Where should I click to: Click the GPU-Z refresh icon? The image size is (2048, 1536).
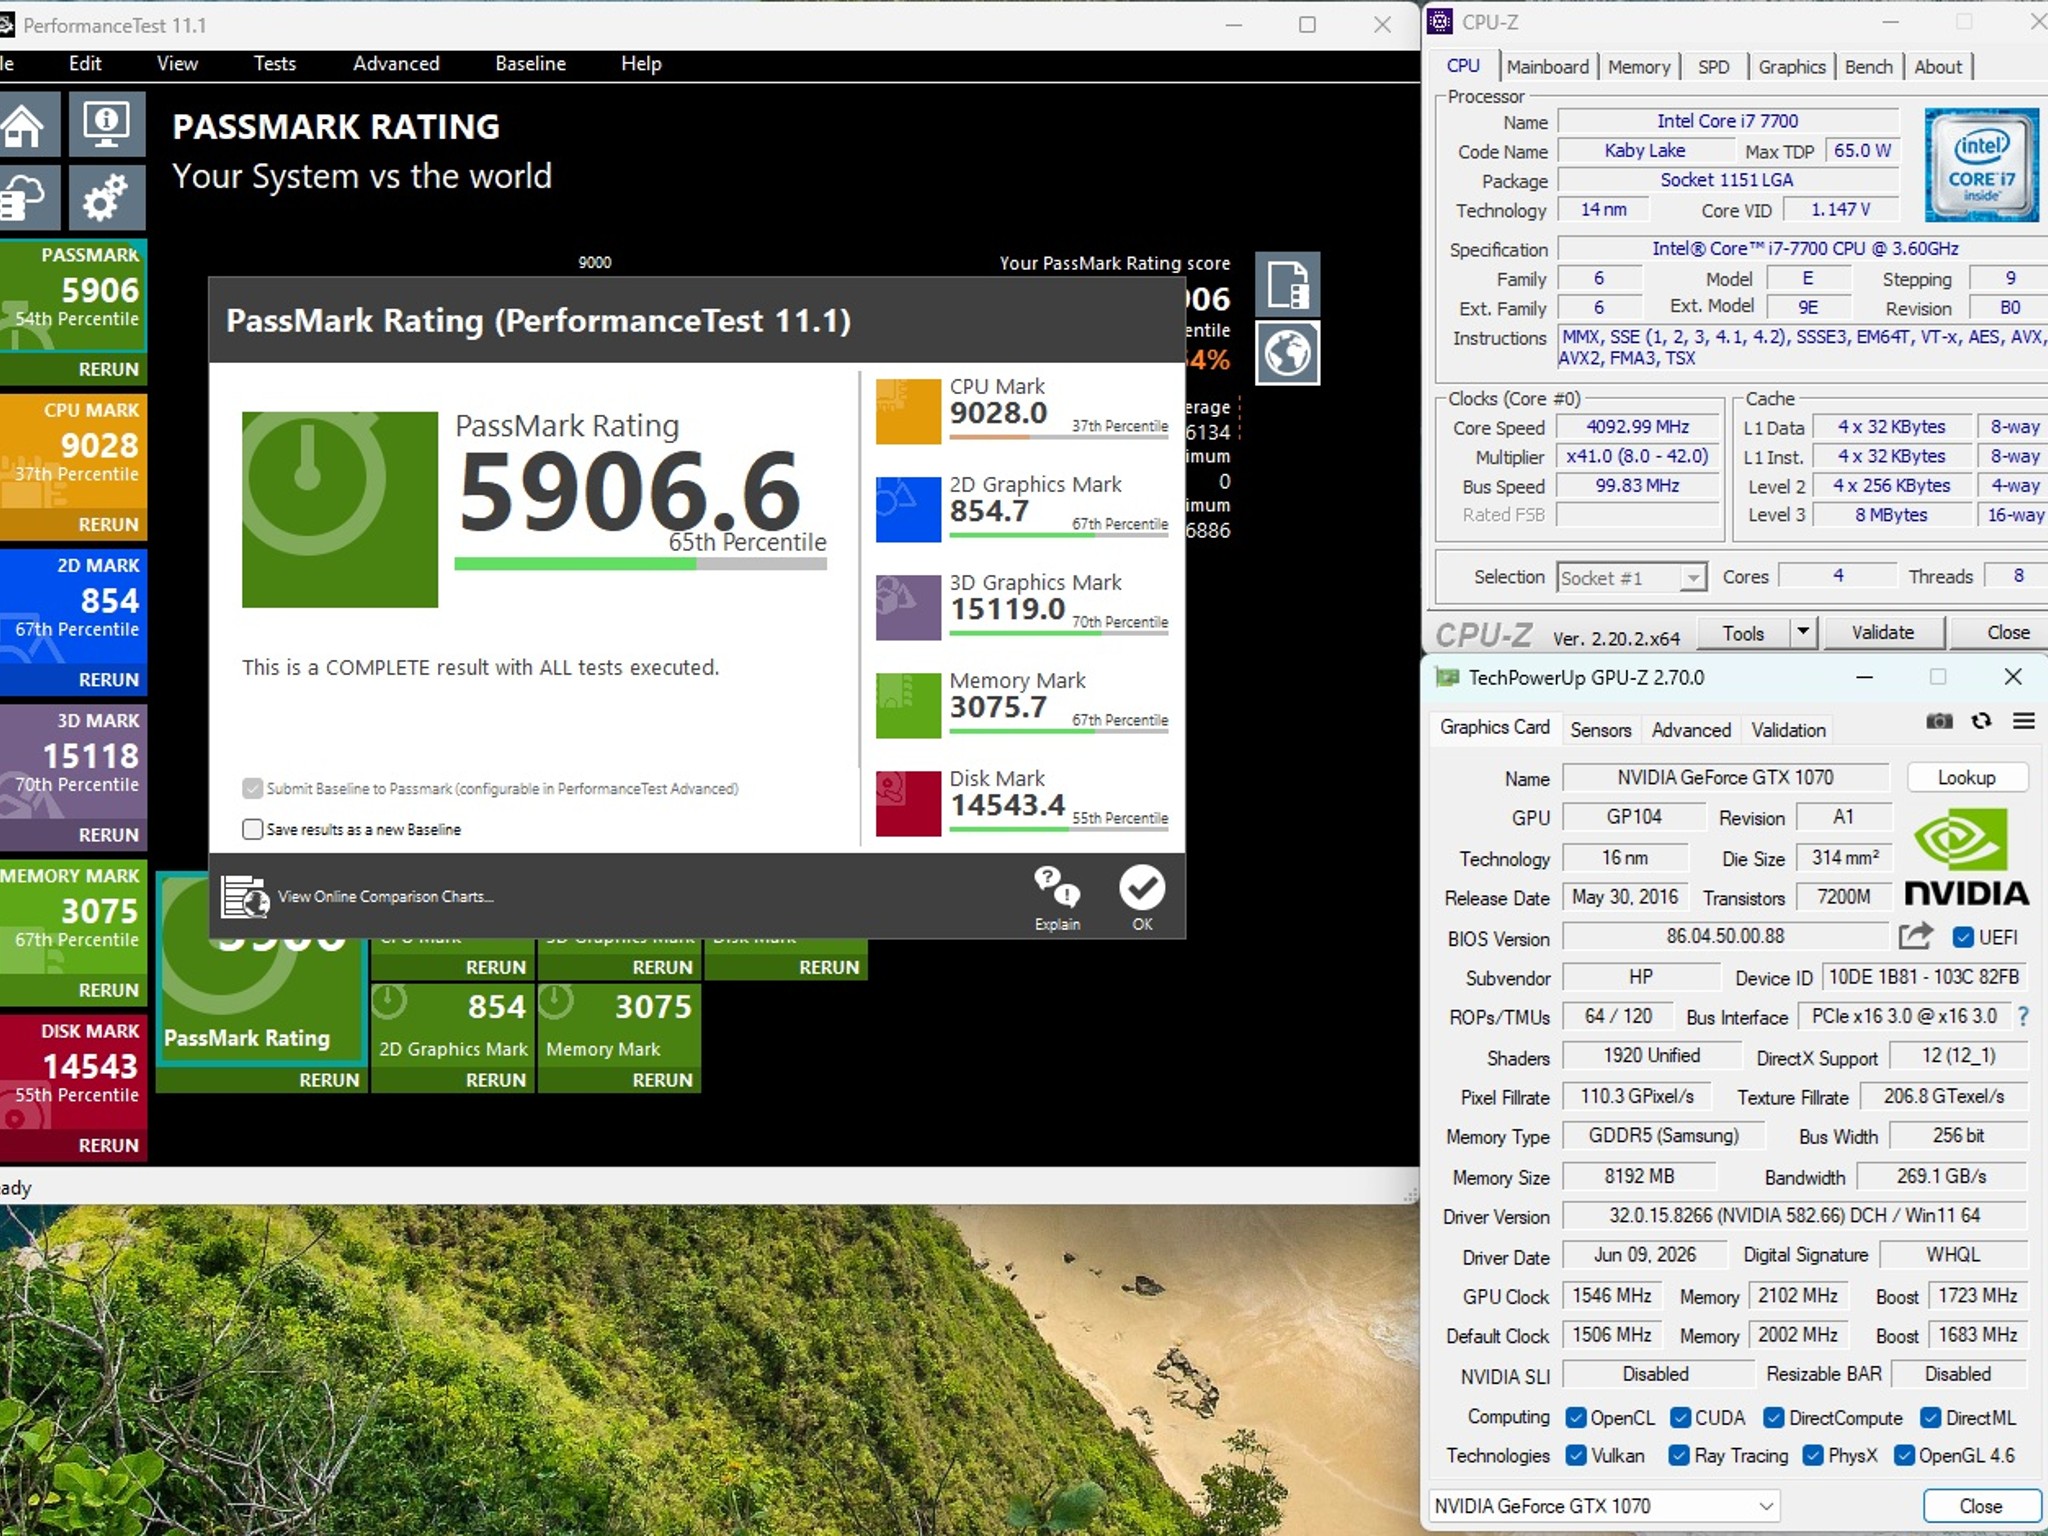click(1981, 721)
